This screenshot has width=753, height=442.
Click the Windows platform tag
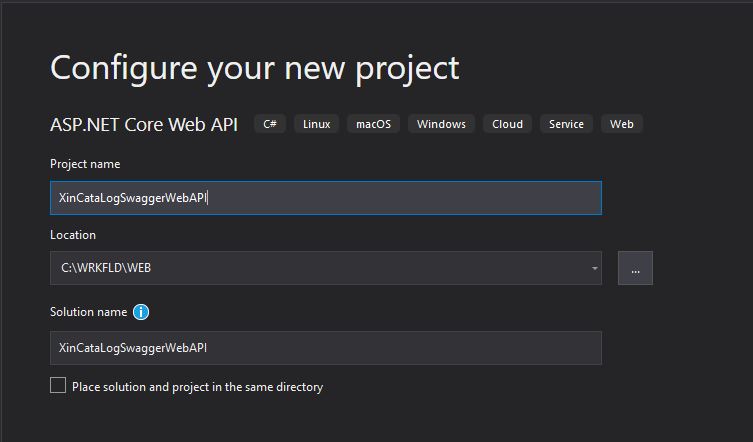(x=441, y=124)
